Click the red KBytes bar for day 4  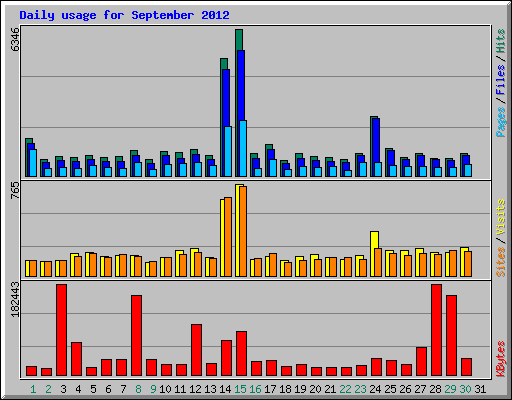pyautogui.click(x=76, y=359)
